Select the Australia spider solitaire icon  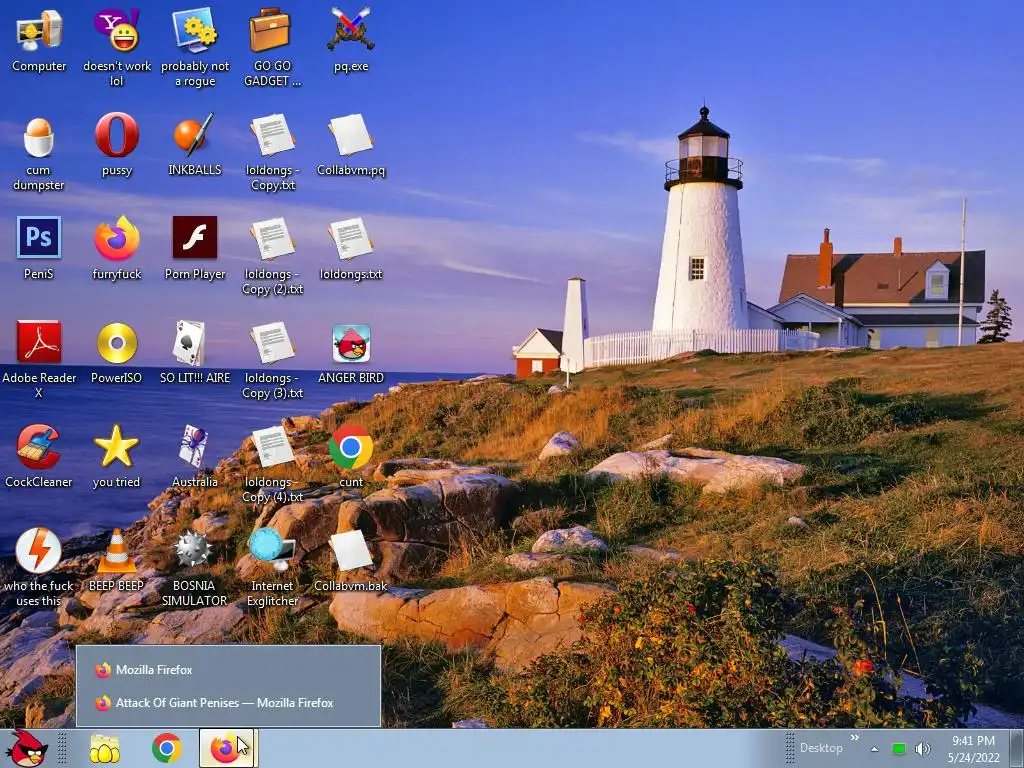[x=195, y=456]
